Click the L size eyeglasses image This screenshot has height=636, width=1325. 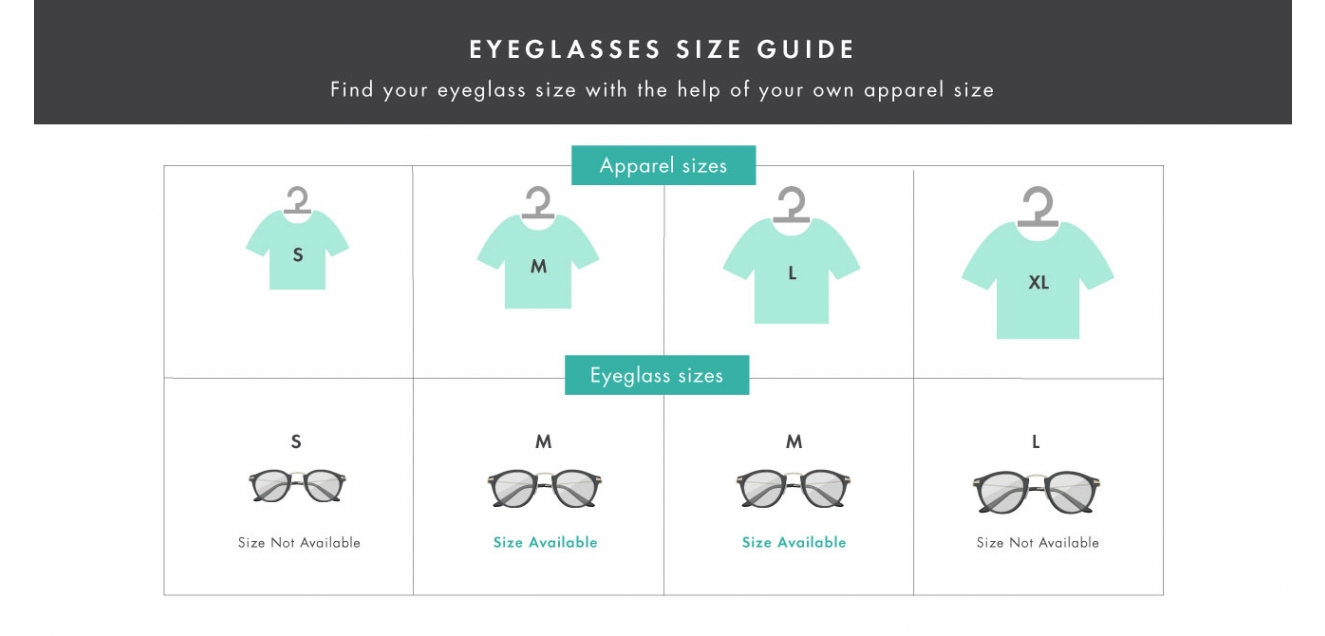1036,491
